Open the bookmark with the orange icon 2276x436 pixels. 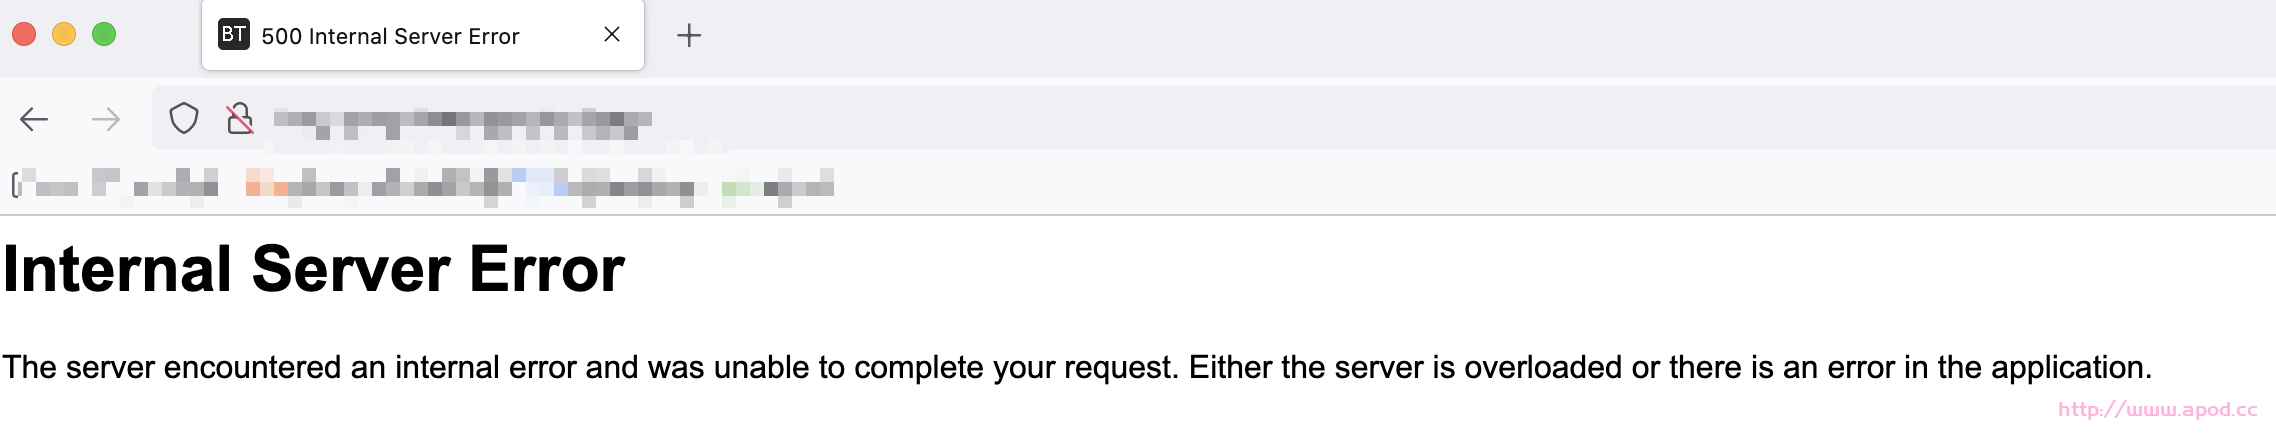[300, 185]
